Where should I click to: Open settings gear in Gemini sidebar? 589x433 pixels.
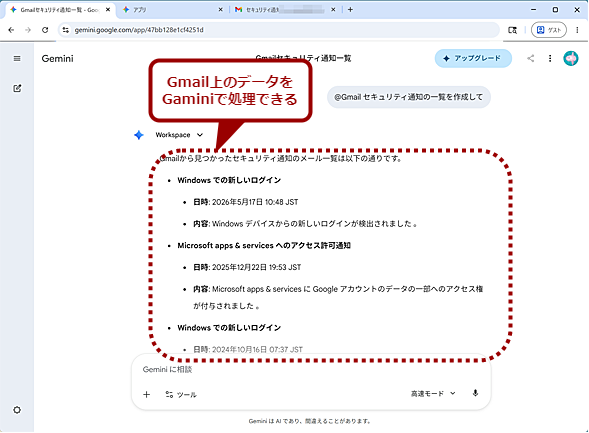(x=17, y=410)
